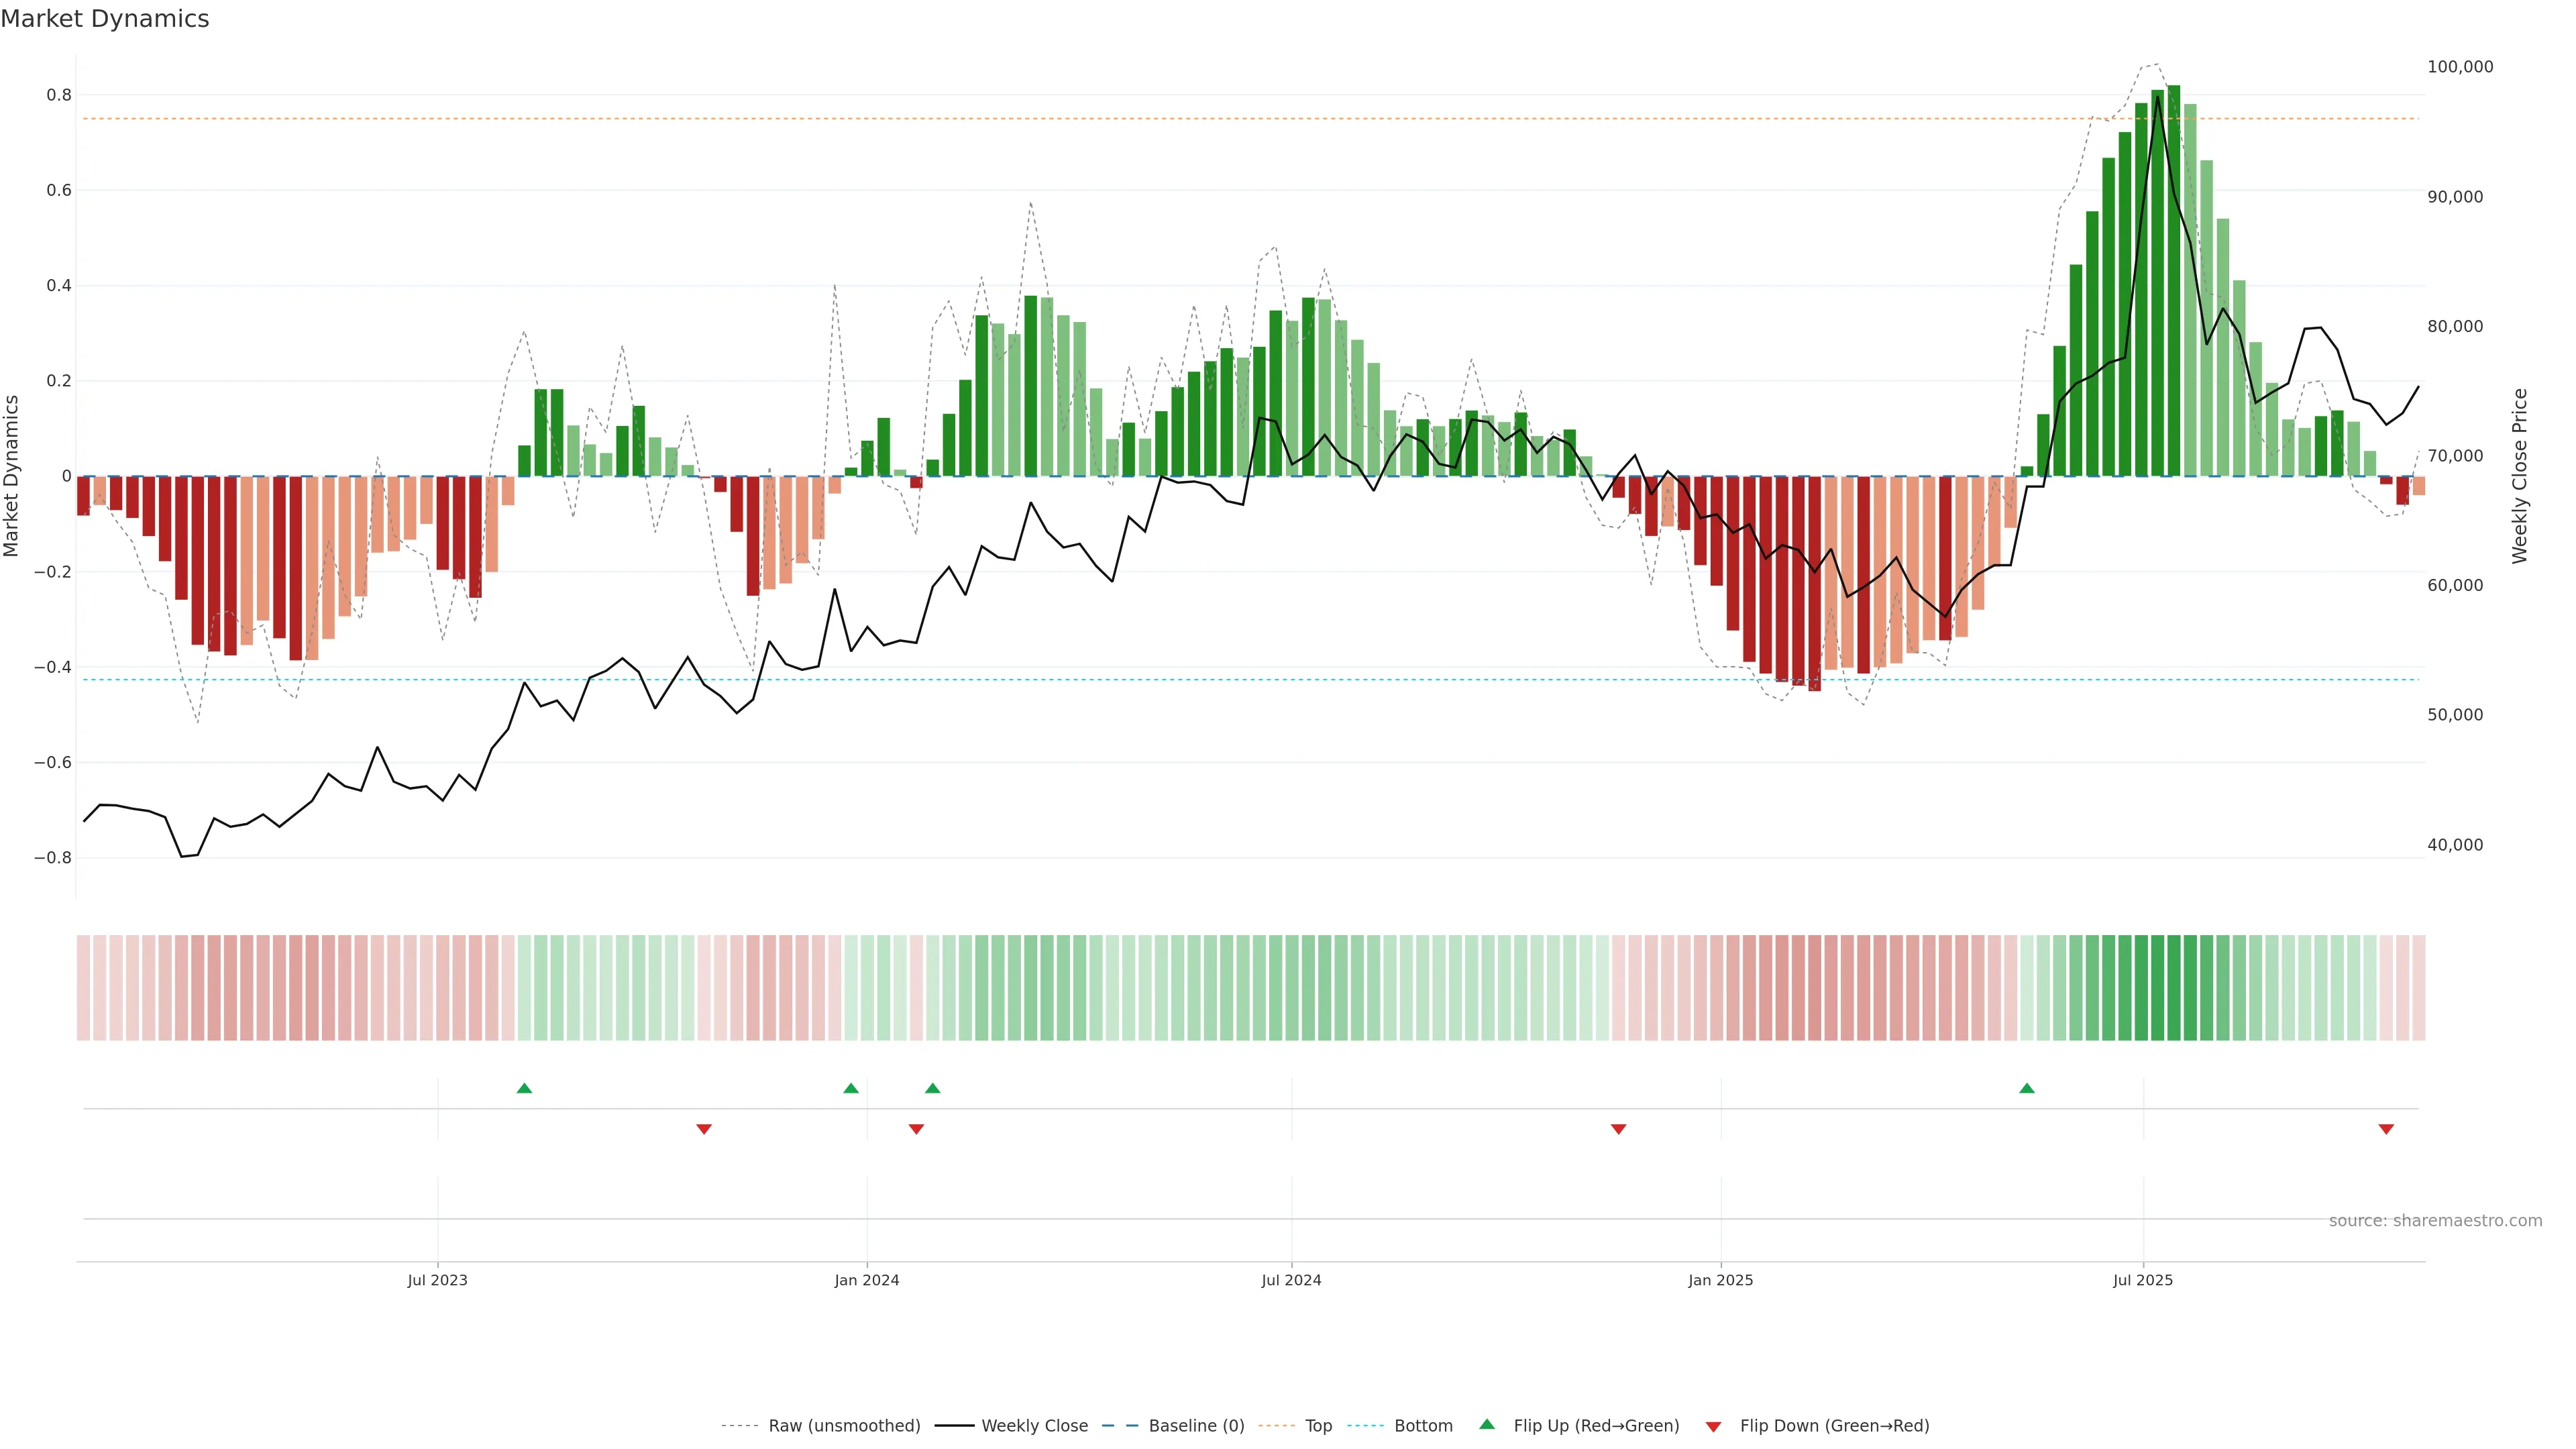Image resolution: width=2576 pixels, height=1449 pixels.
Task: Click the source: sharemaestro.com text
Action: (2435, 1220)
